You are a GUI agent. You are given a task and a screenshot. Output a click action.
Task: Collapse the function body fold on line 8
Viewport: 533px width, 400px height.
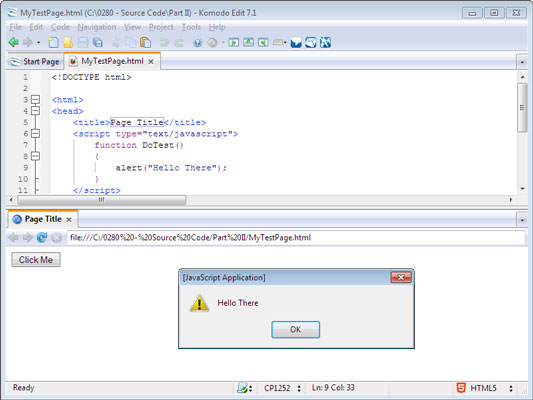click(35, 156)
